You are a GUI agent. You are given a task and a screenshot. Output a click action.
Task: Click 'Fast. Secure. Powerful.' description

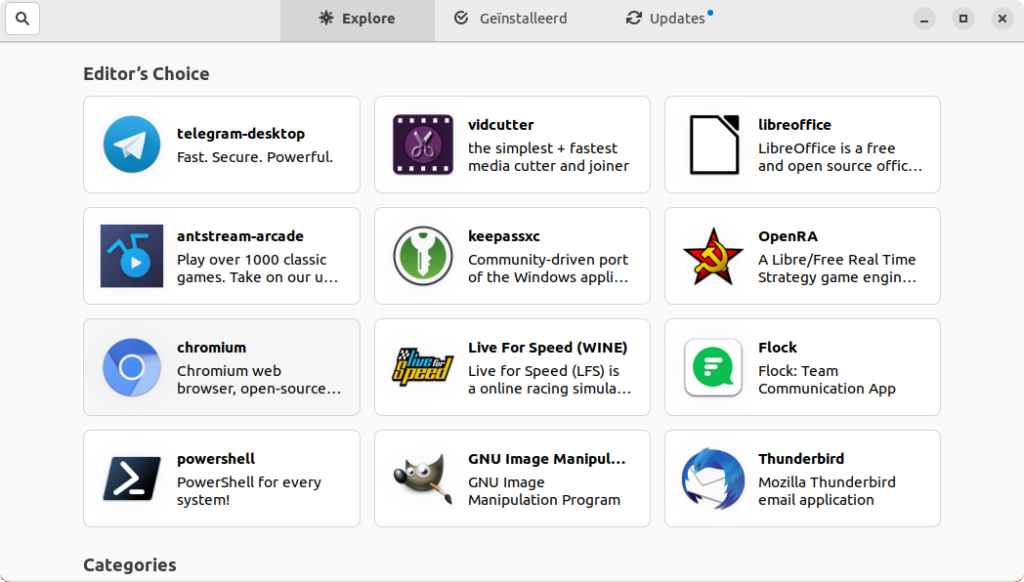(255, 157)
